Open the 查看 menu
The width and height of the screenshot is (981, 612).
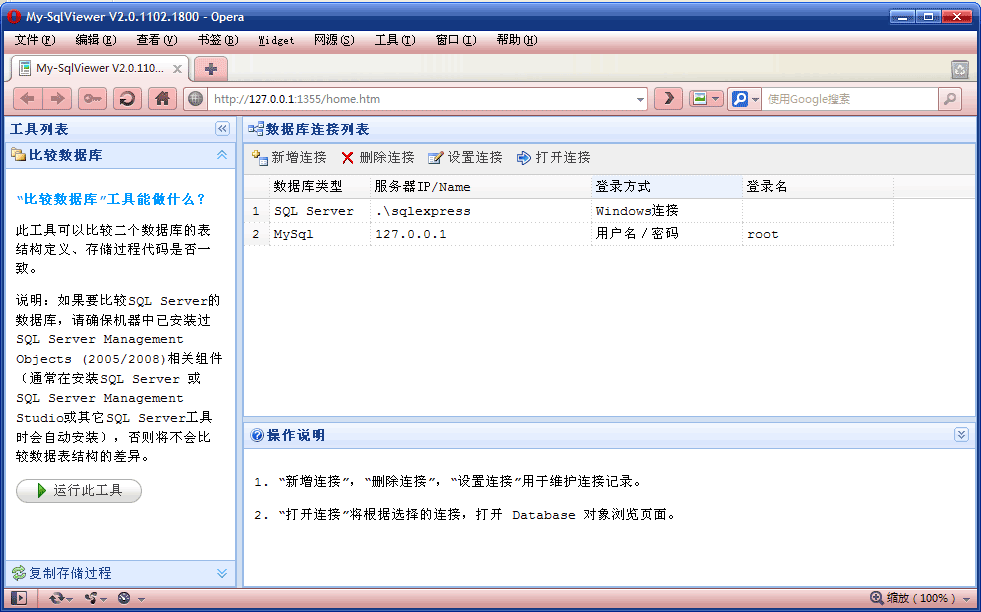point(157,40)
